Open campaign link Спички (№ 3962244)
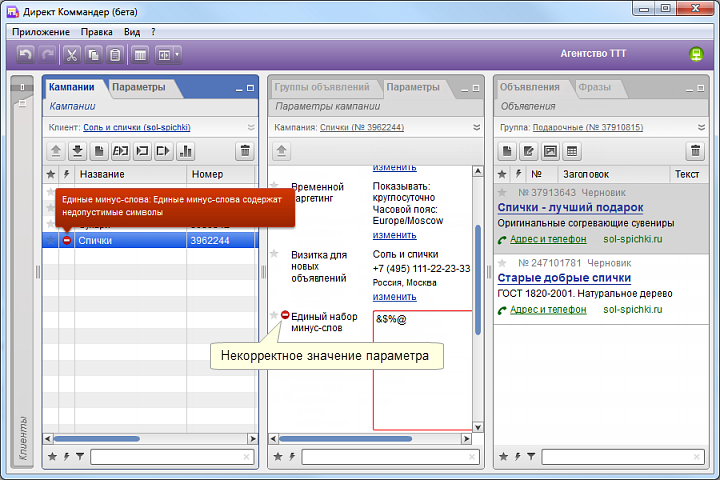The height and width of the screenshot is (480, 720). pyautogui.click(x=362, y=127)
